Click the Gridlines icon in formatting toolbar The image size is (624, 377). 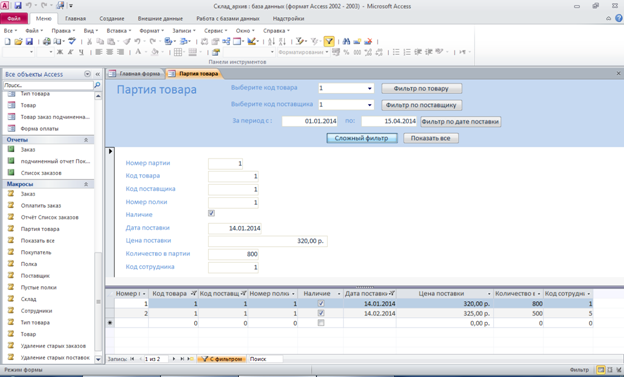click(x=178, y=52)
